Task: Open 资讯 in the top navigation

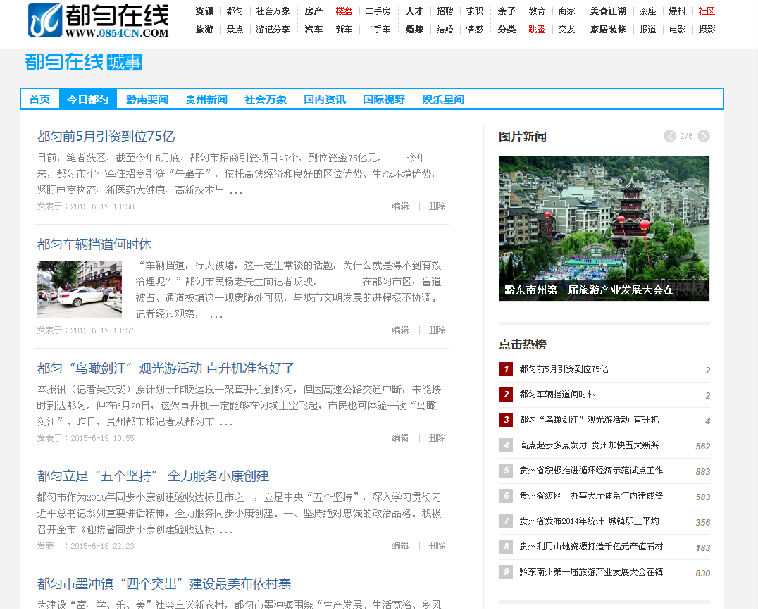Action: pyautogui.click(x=204, y=11)
